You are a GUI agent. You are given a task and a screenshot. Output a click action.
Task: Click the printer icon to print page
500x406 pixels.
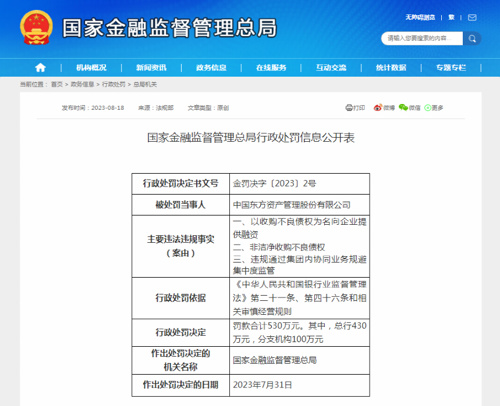(x=349, y=108)
